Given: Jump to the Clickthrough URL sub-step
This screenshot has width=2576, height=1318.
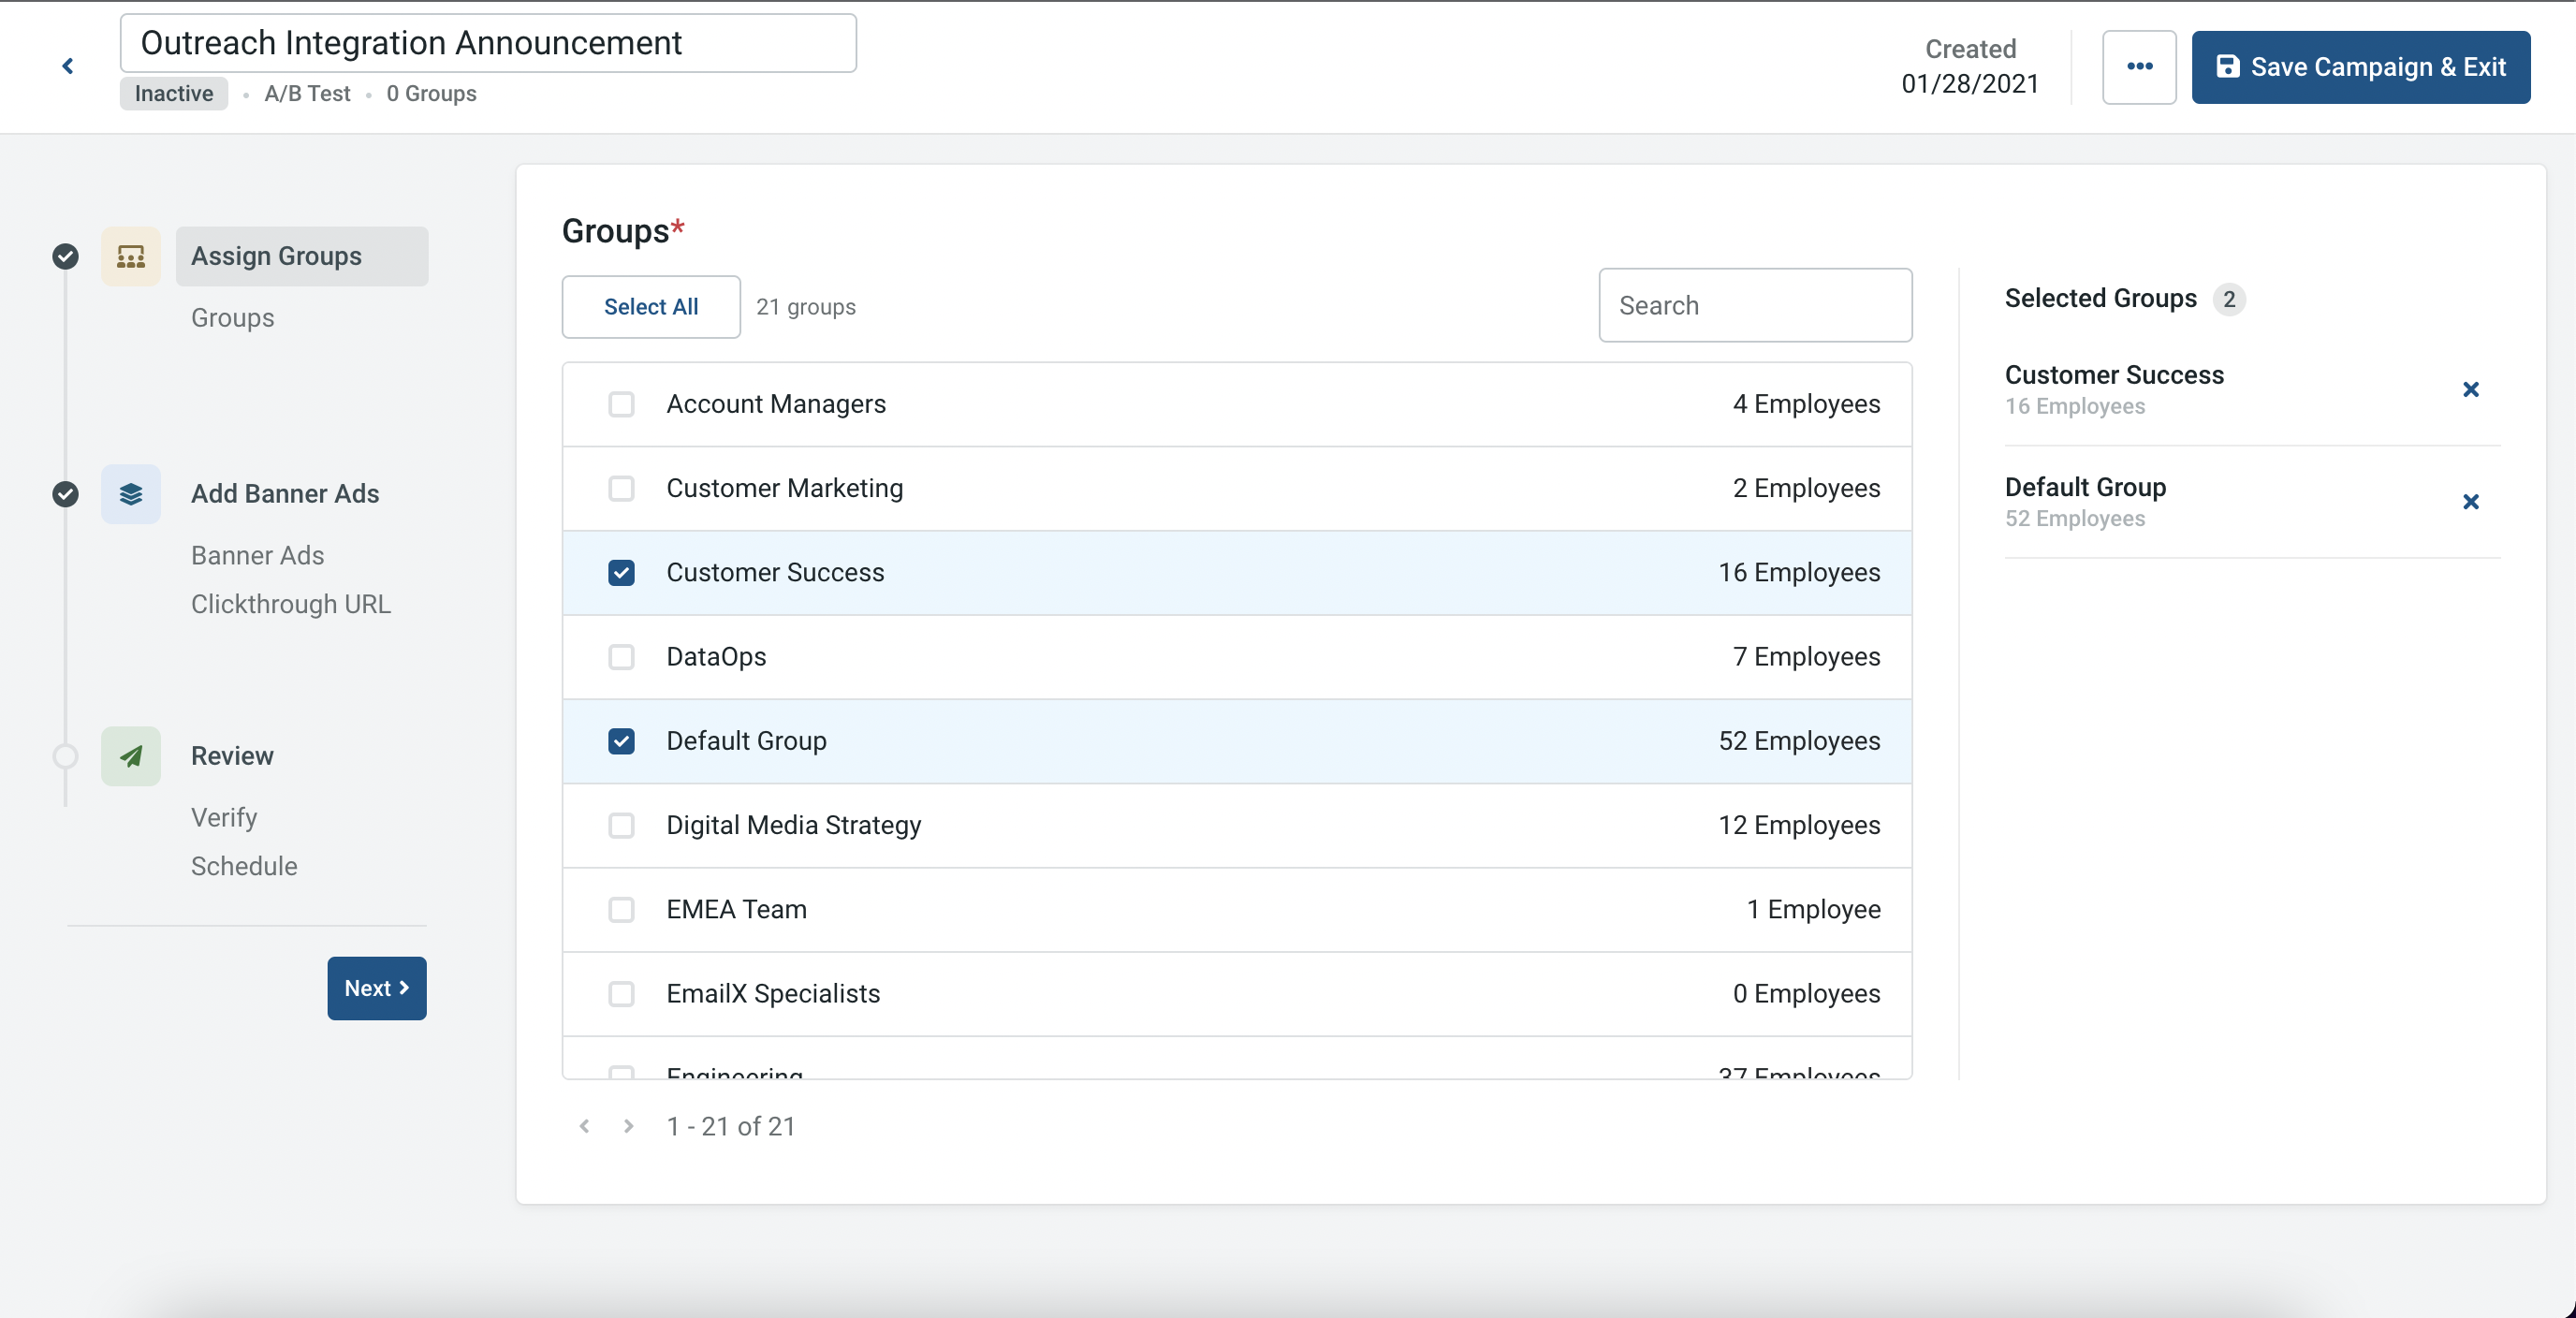Looking at the screenshot, I should pos(291,604).
